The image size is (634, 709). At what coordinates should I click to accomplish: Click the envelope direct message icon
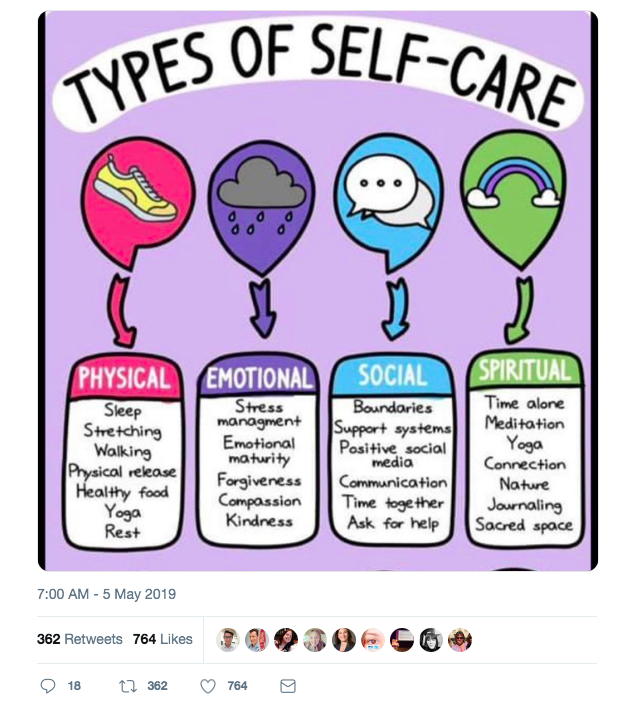288,686
